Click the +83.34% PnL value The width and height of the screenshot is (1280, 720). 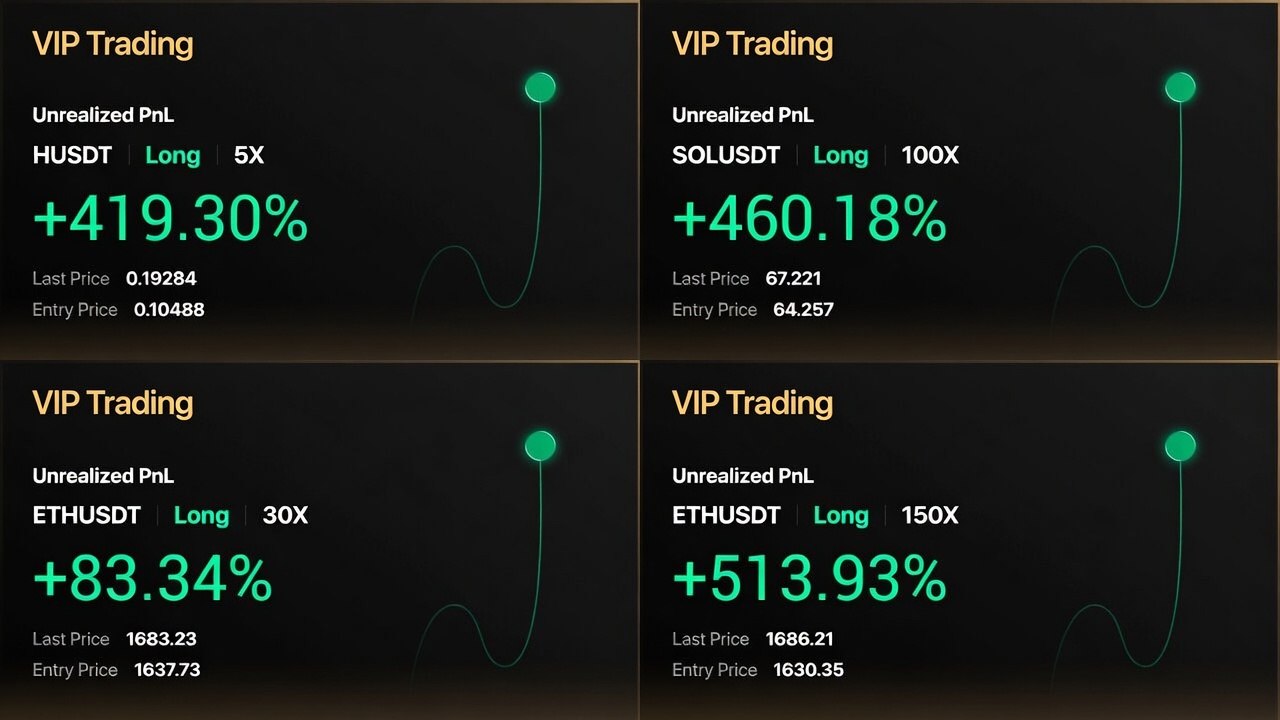coord(152,578)
